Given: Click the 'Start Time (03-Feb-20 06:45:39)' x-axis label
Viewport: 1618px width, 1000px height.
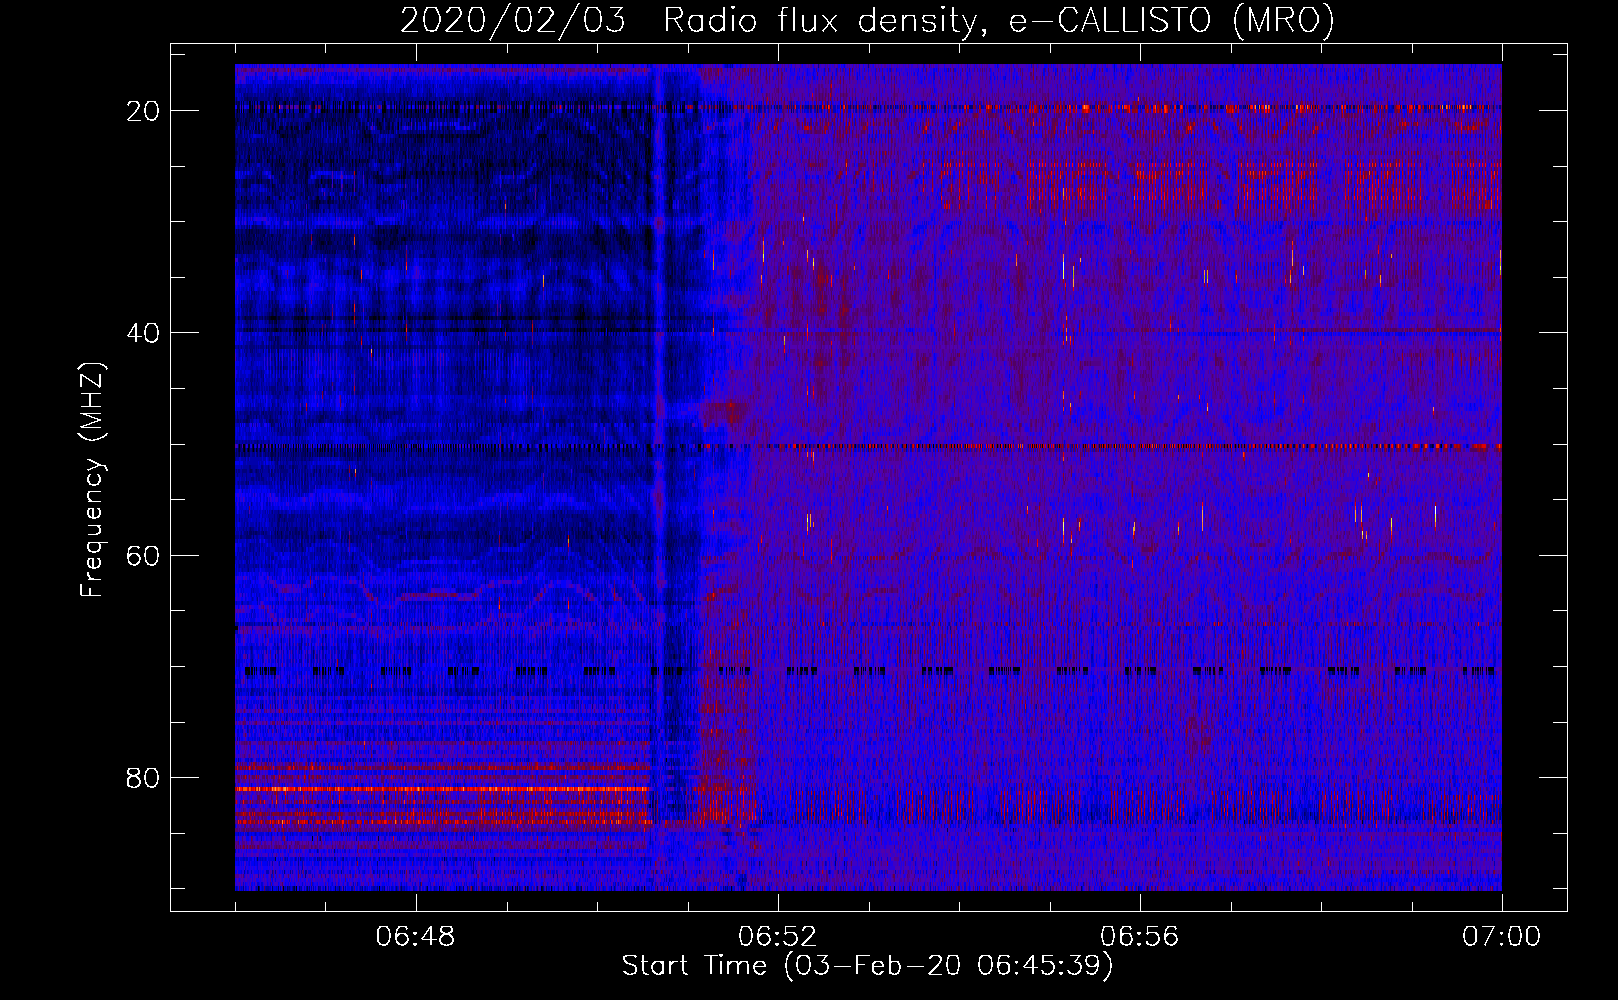Looking at the screenshot, I should [867, 966].
